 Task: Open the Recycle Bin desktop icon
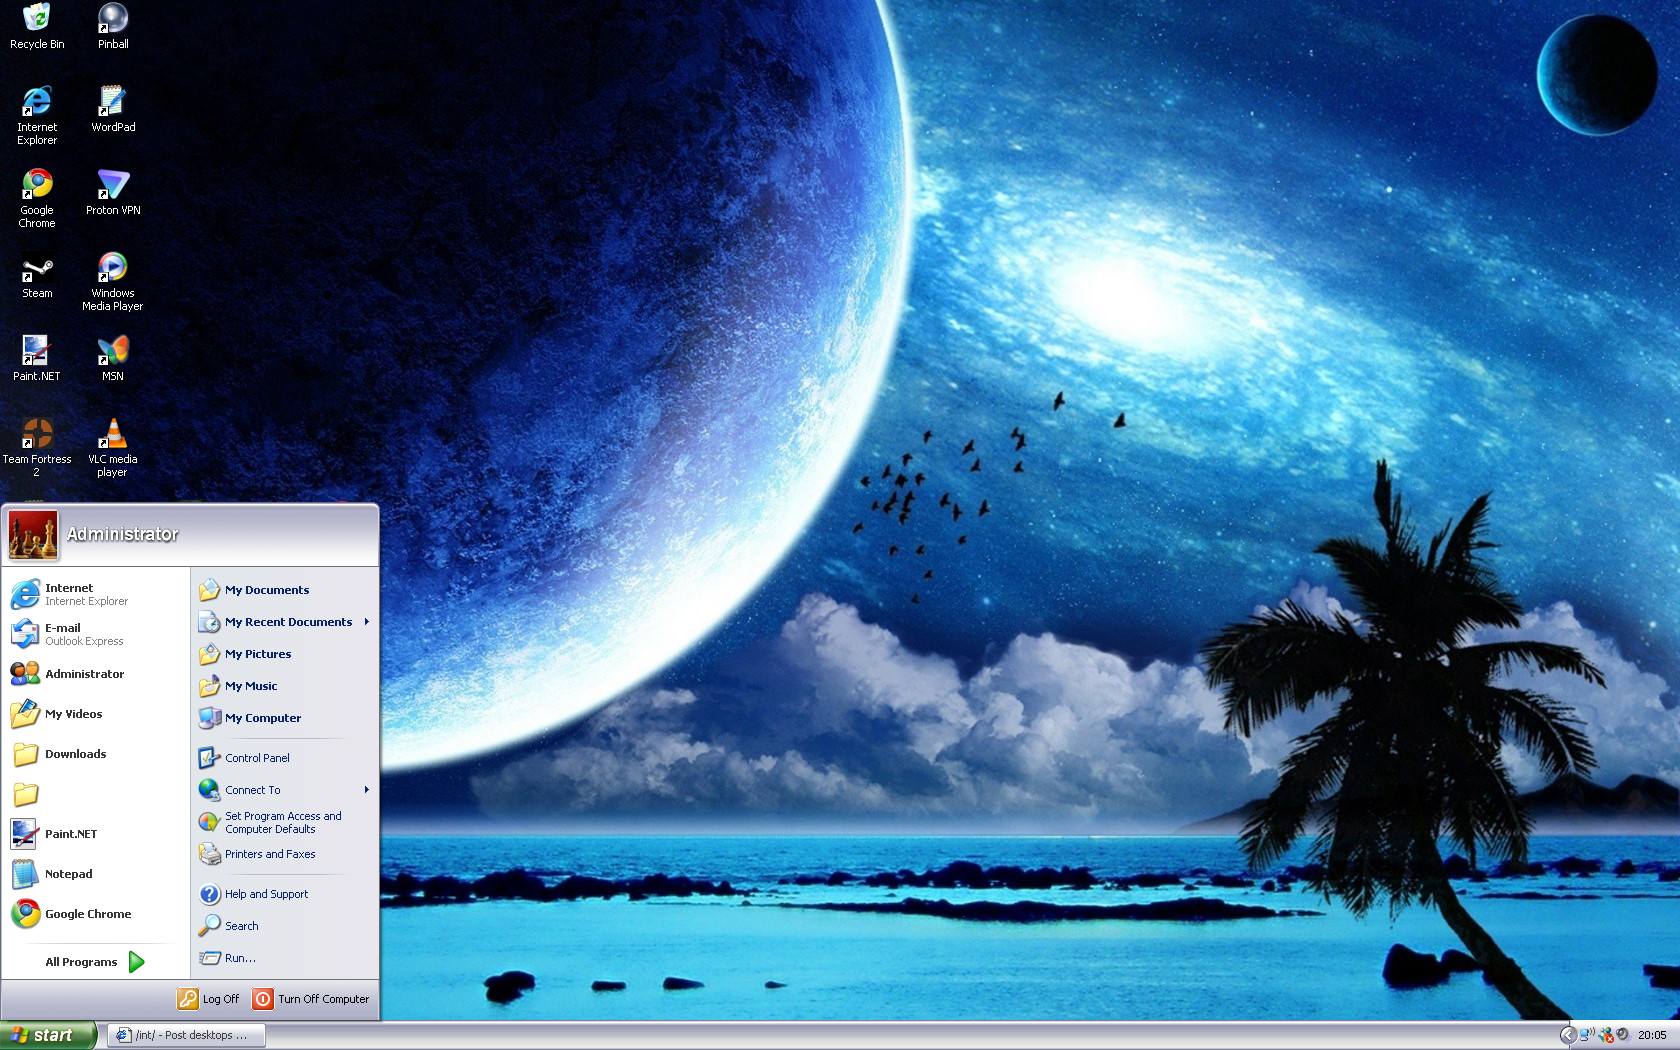click(x=37, y=27)
